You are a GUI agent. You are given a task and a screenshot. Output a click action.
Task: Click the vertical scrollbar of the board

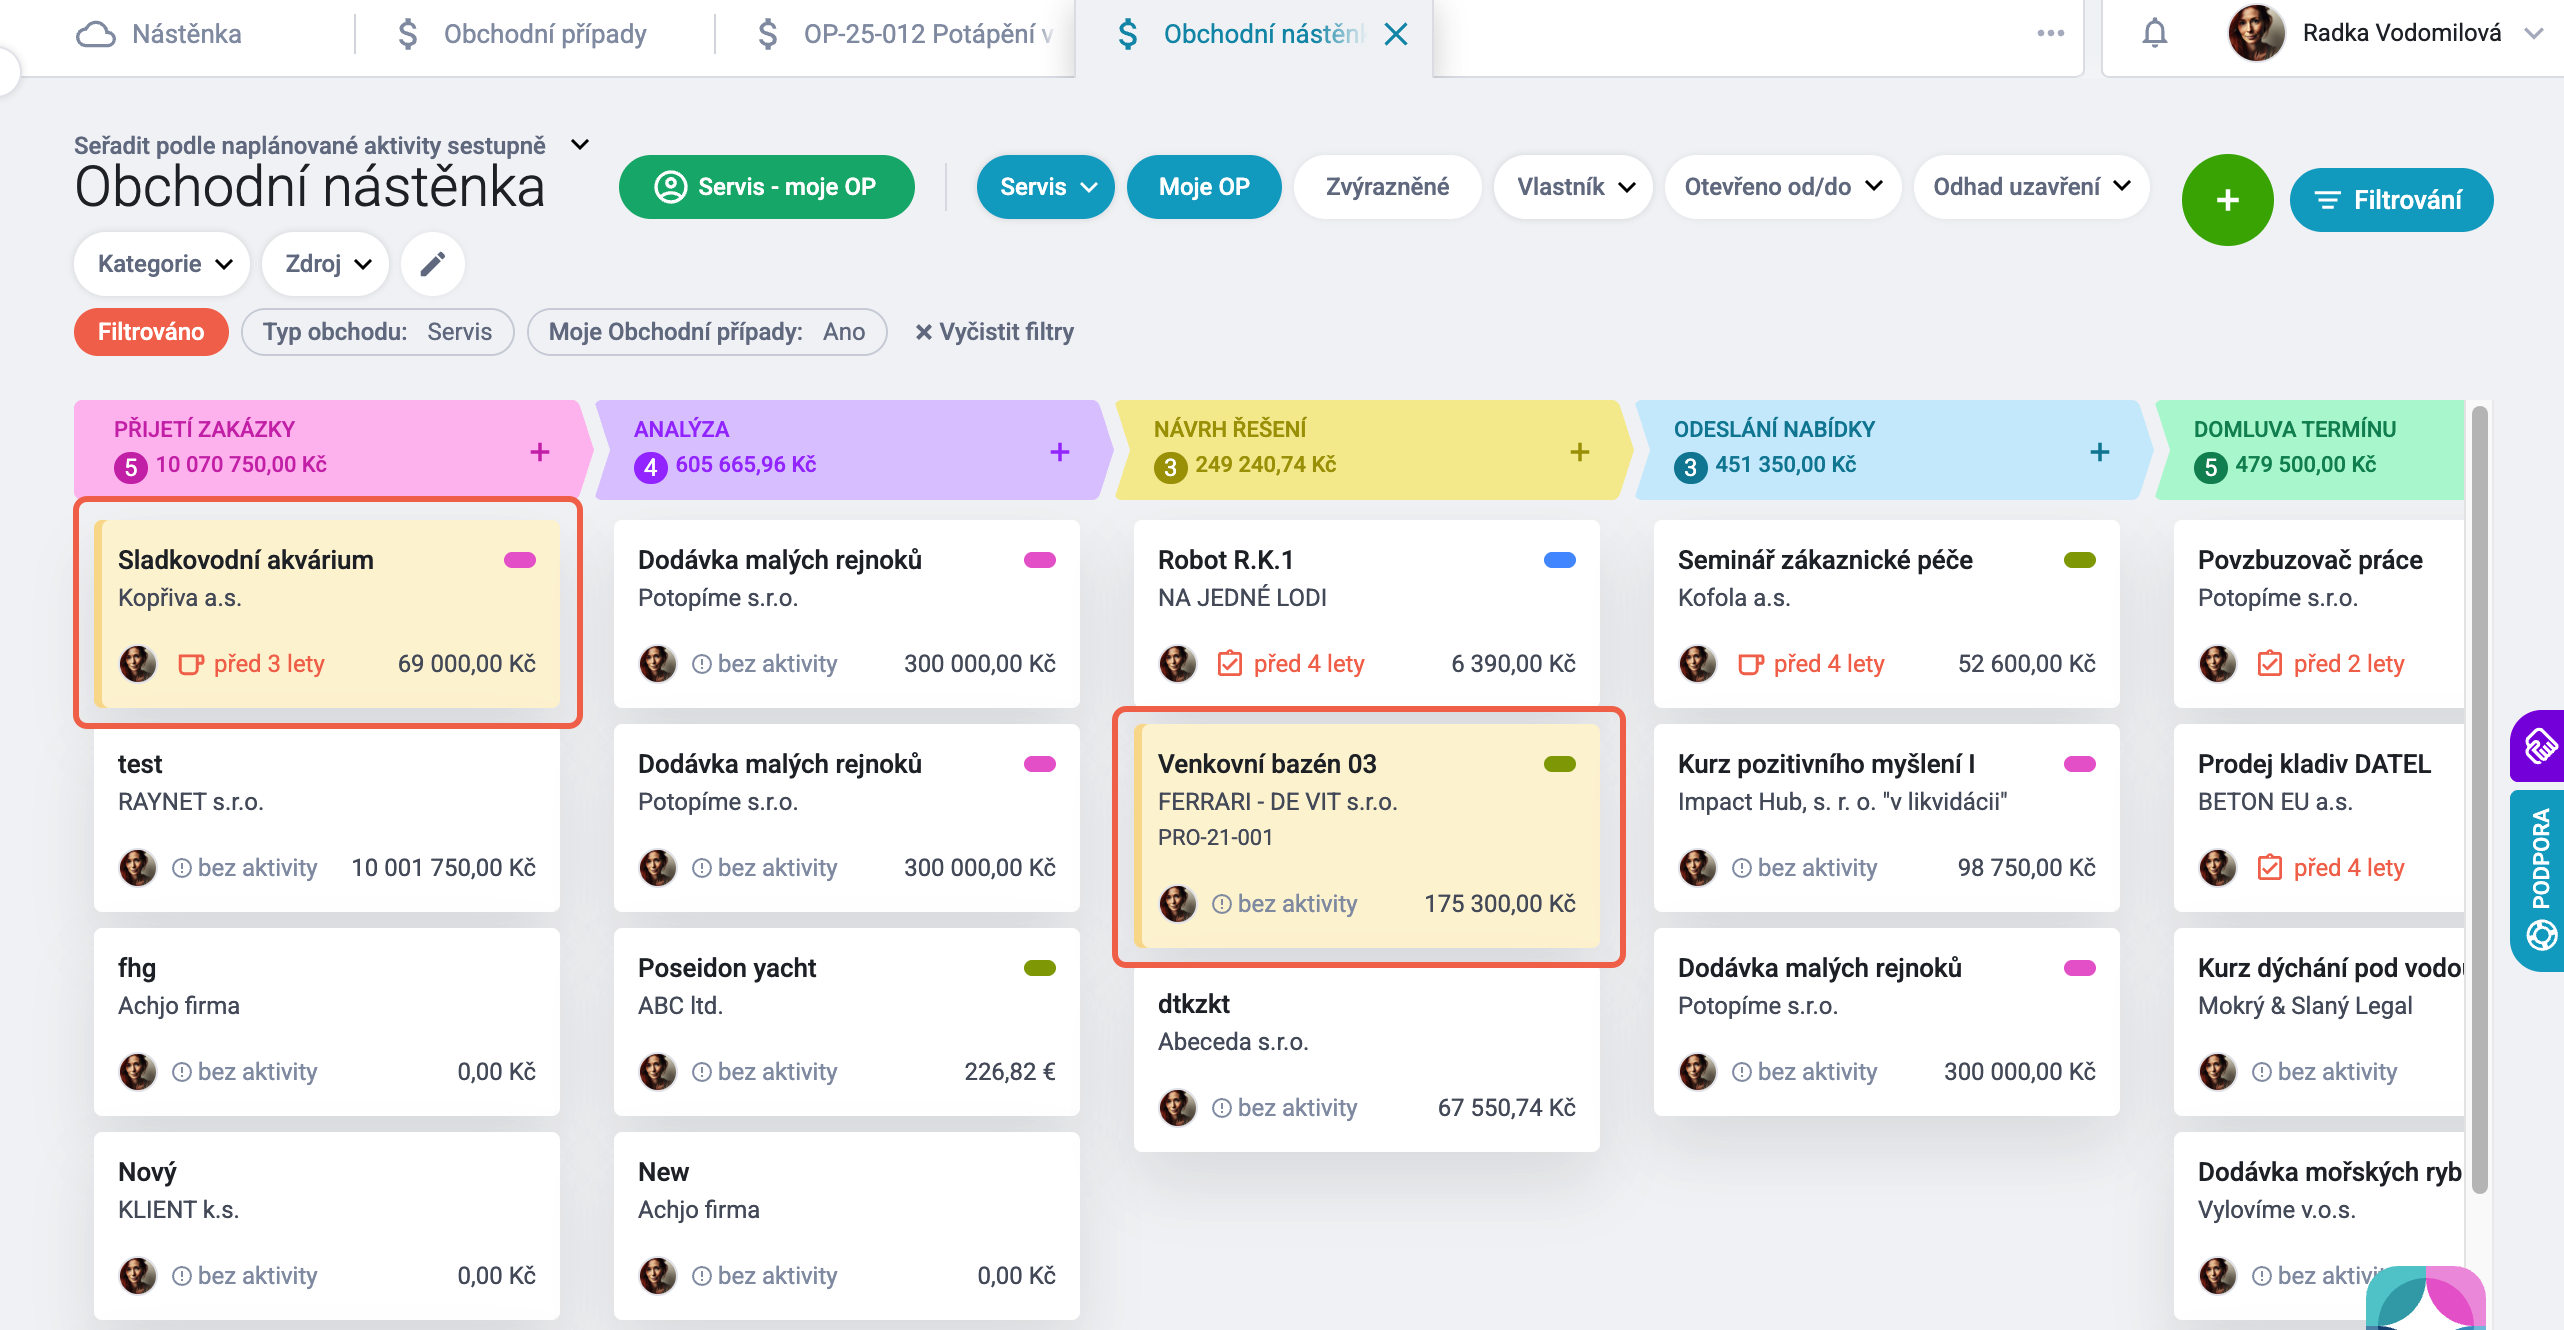(2479, 800)
